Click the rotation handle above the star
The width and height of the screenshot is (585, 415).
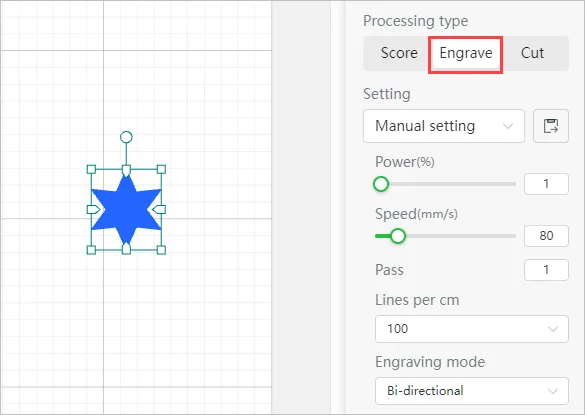tap(126, 137)
